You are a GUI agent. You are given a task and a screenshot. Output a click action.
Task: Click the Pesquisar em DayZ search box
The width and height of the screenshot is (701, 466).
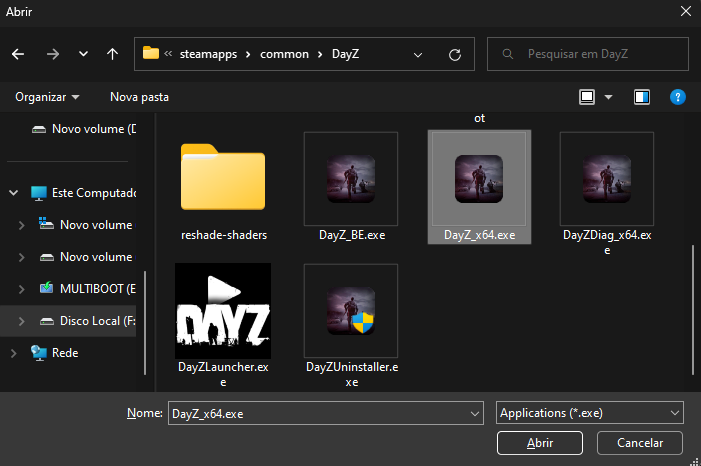point(587,54)
